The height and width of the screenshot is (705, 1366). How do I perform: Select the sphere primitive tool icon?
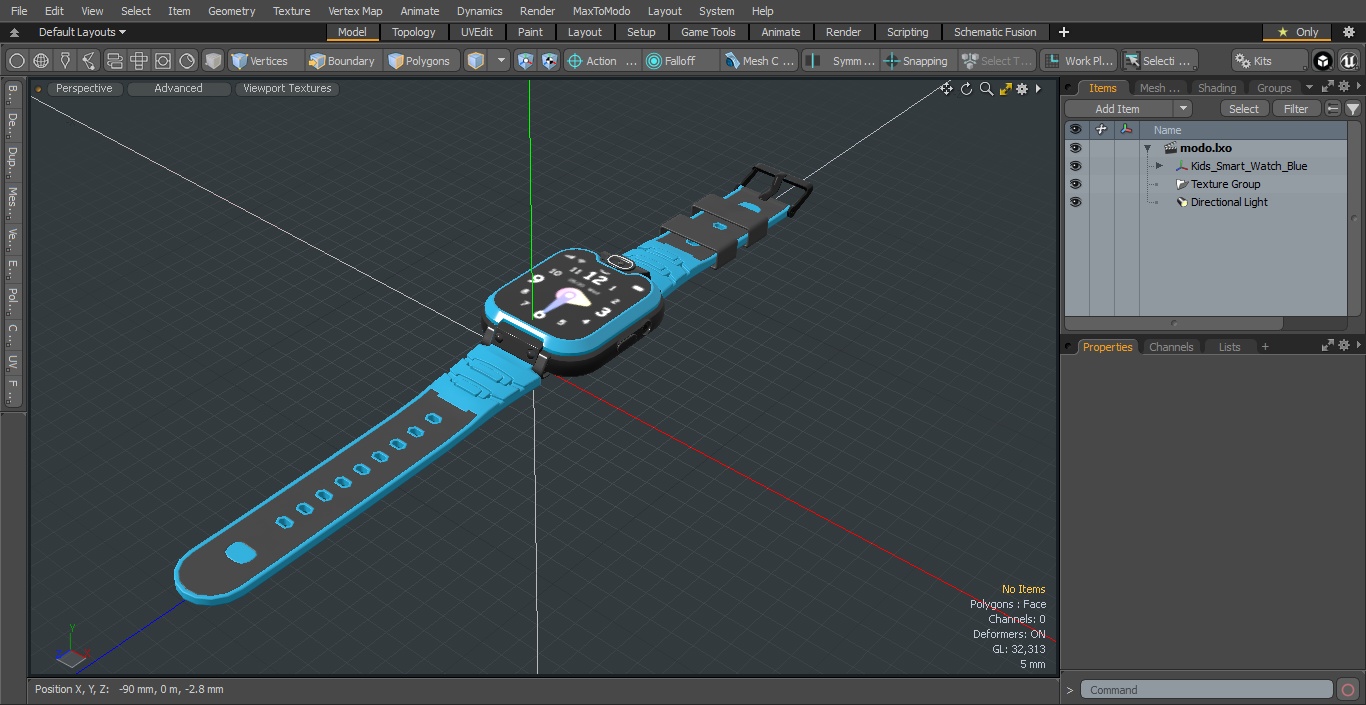[17, 61]
